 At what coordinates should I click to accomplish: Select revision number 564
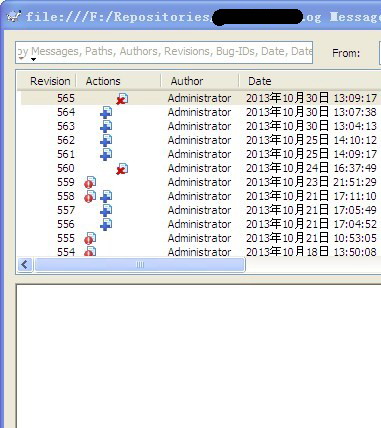coord(66,112)
